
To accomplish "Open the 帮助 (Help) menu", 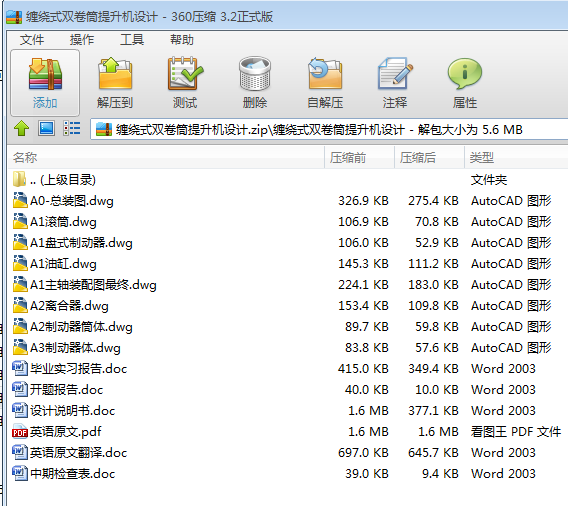I will (x=182, y=39).
